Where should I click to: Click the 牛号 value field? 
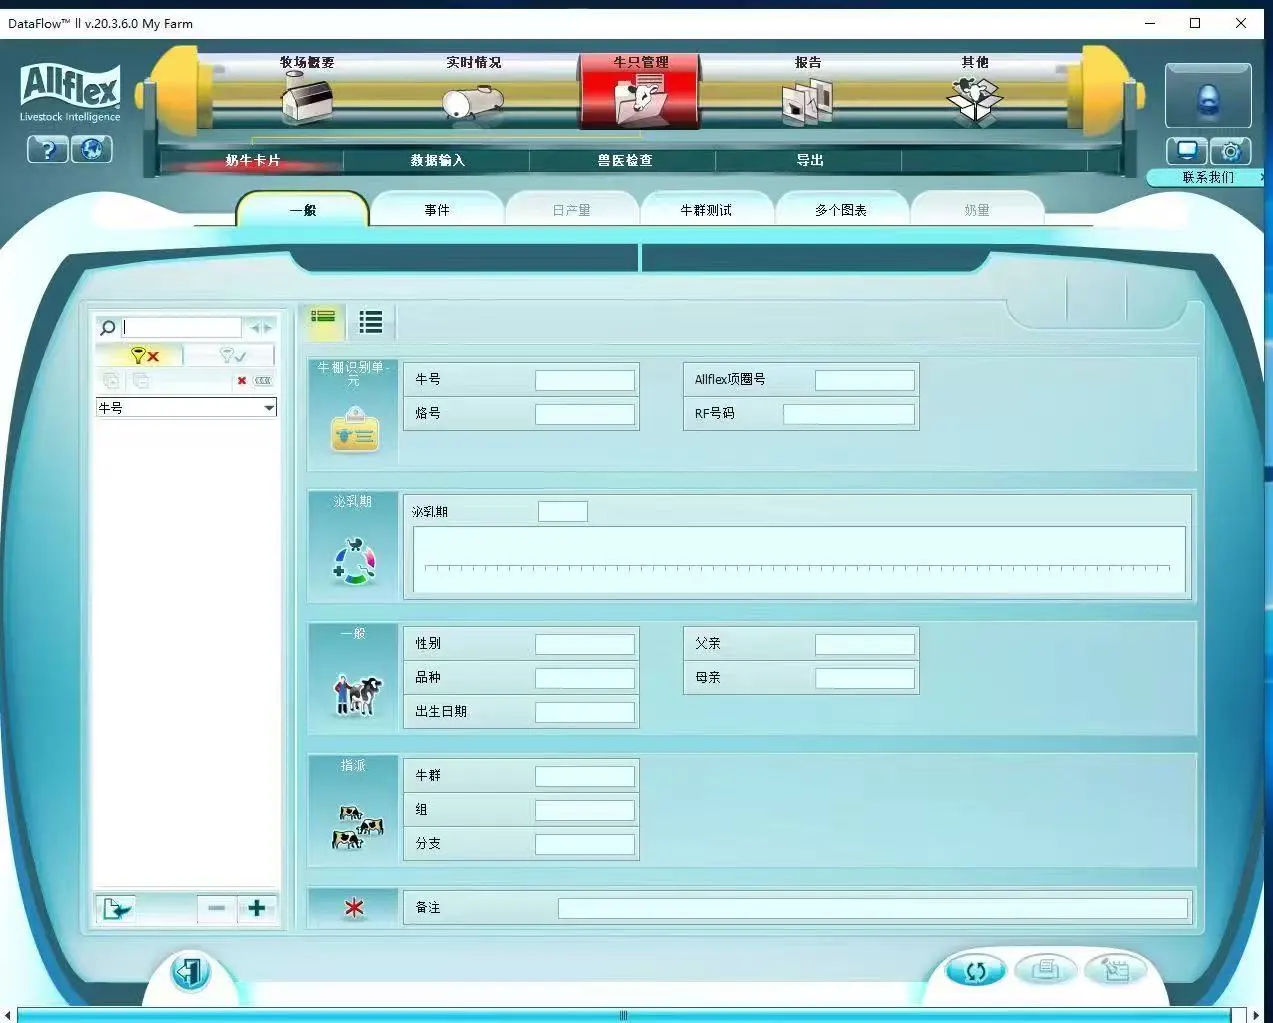point(585,380)
